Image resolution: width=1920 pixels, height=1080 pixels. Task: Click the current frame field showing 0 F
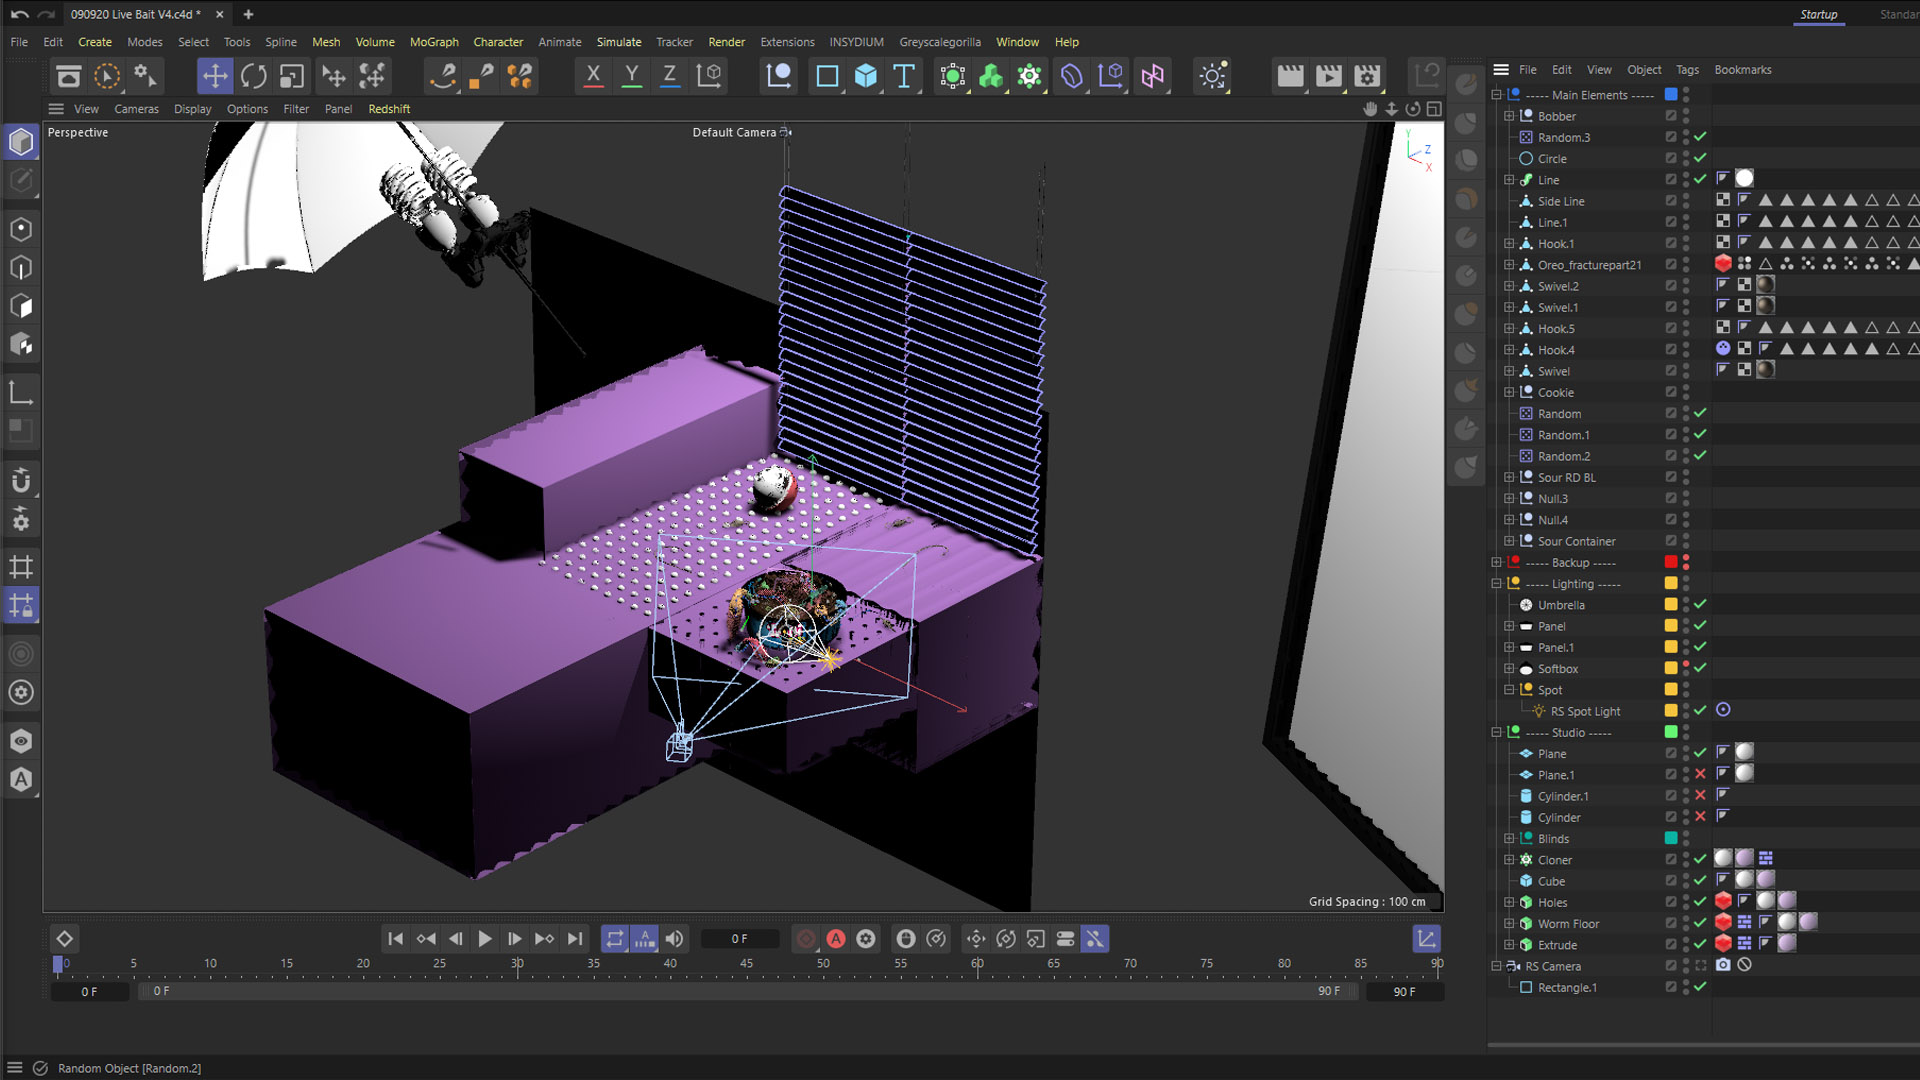pyautogui.click(x=739, y=939)
